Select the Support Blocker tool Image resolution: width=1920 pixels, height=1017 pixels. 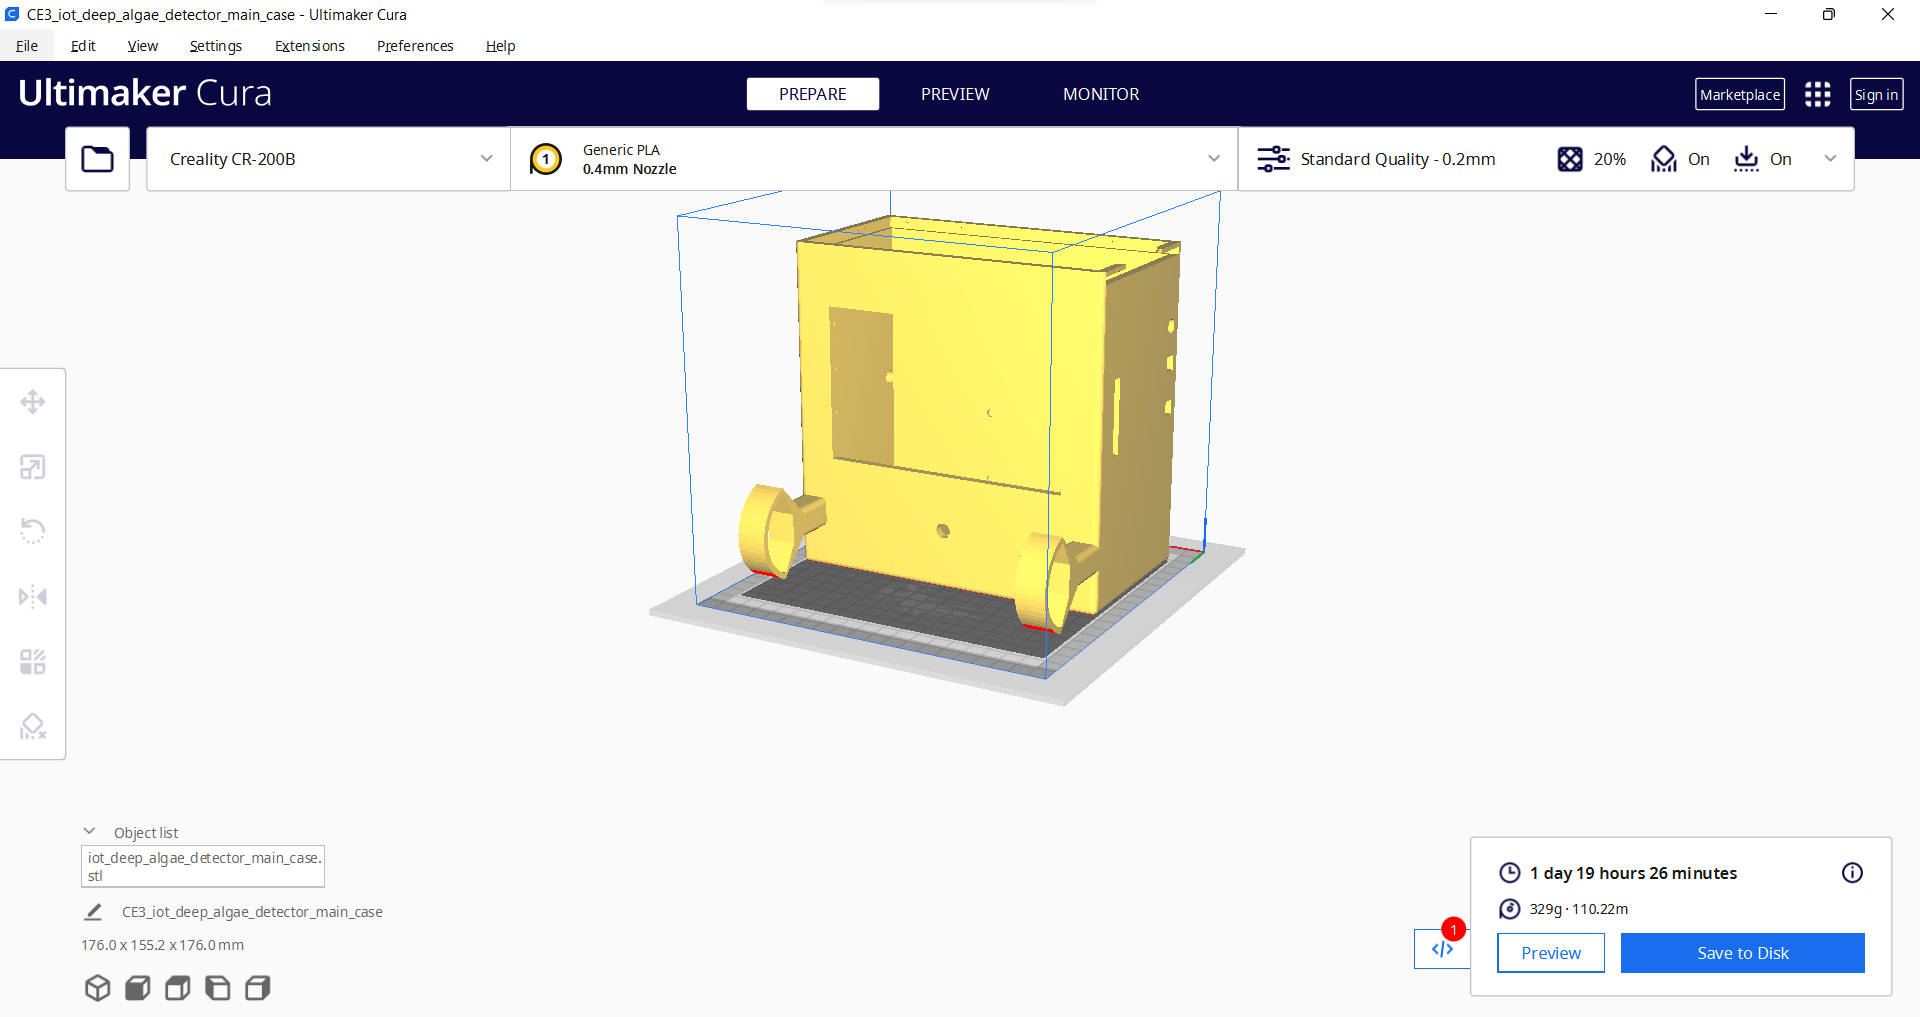pos(33,726)
